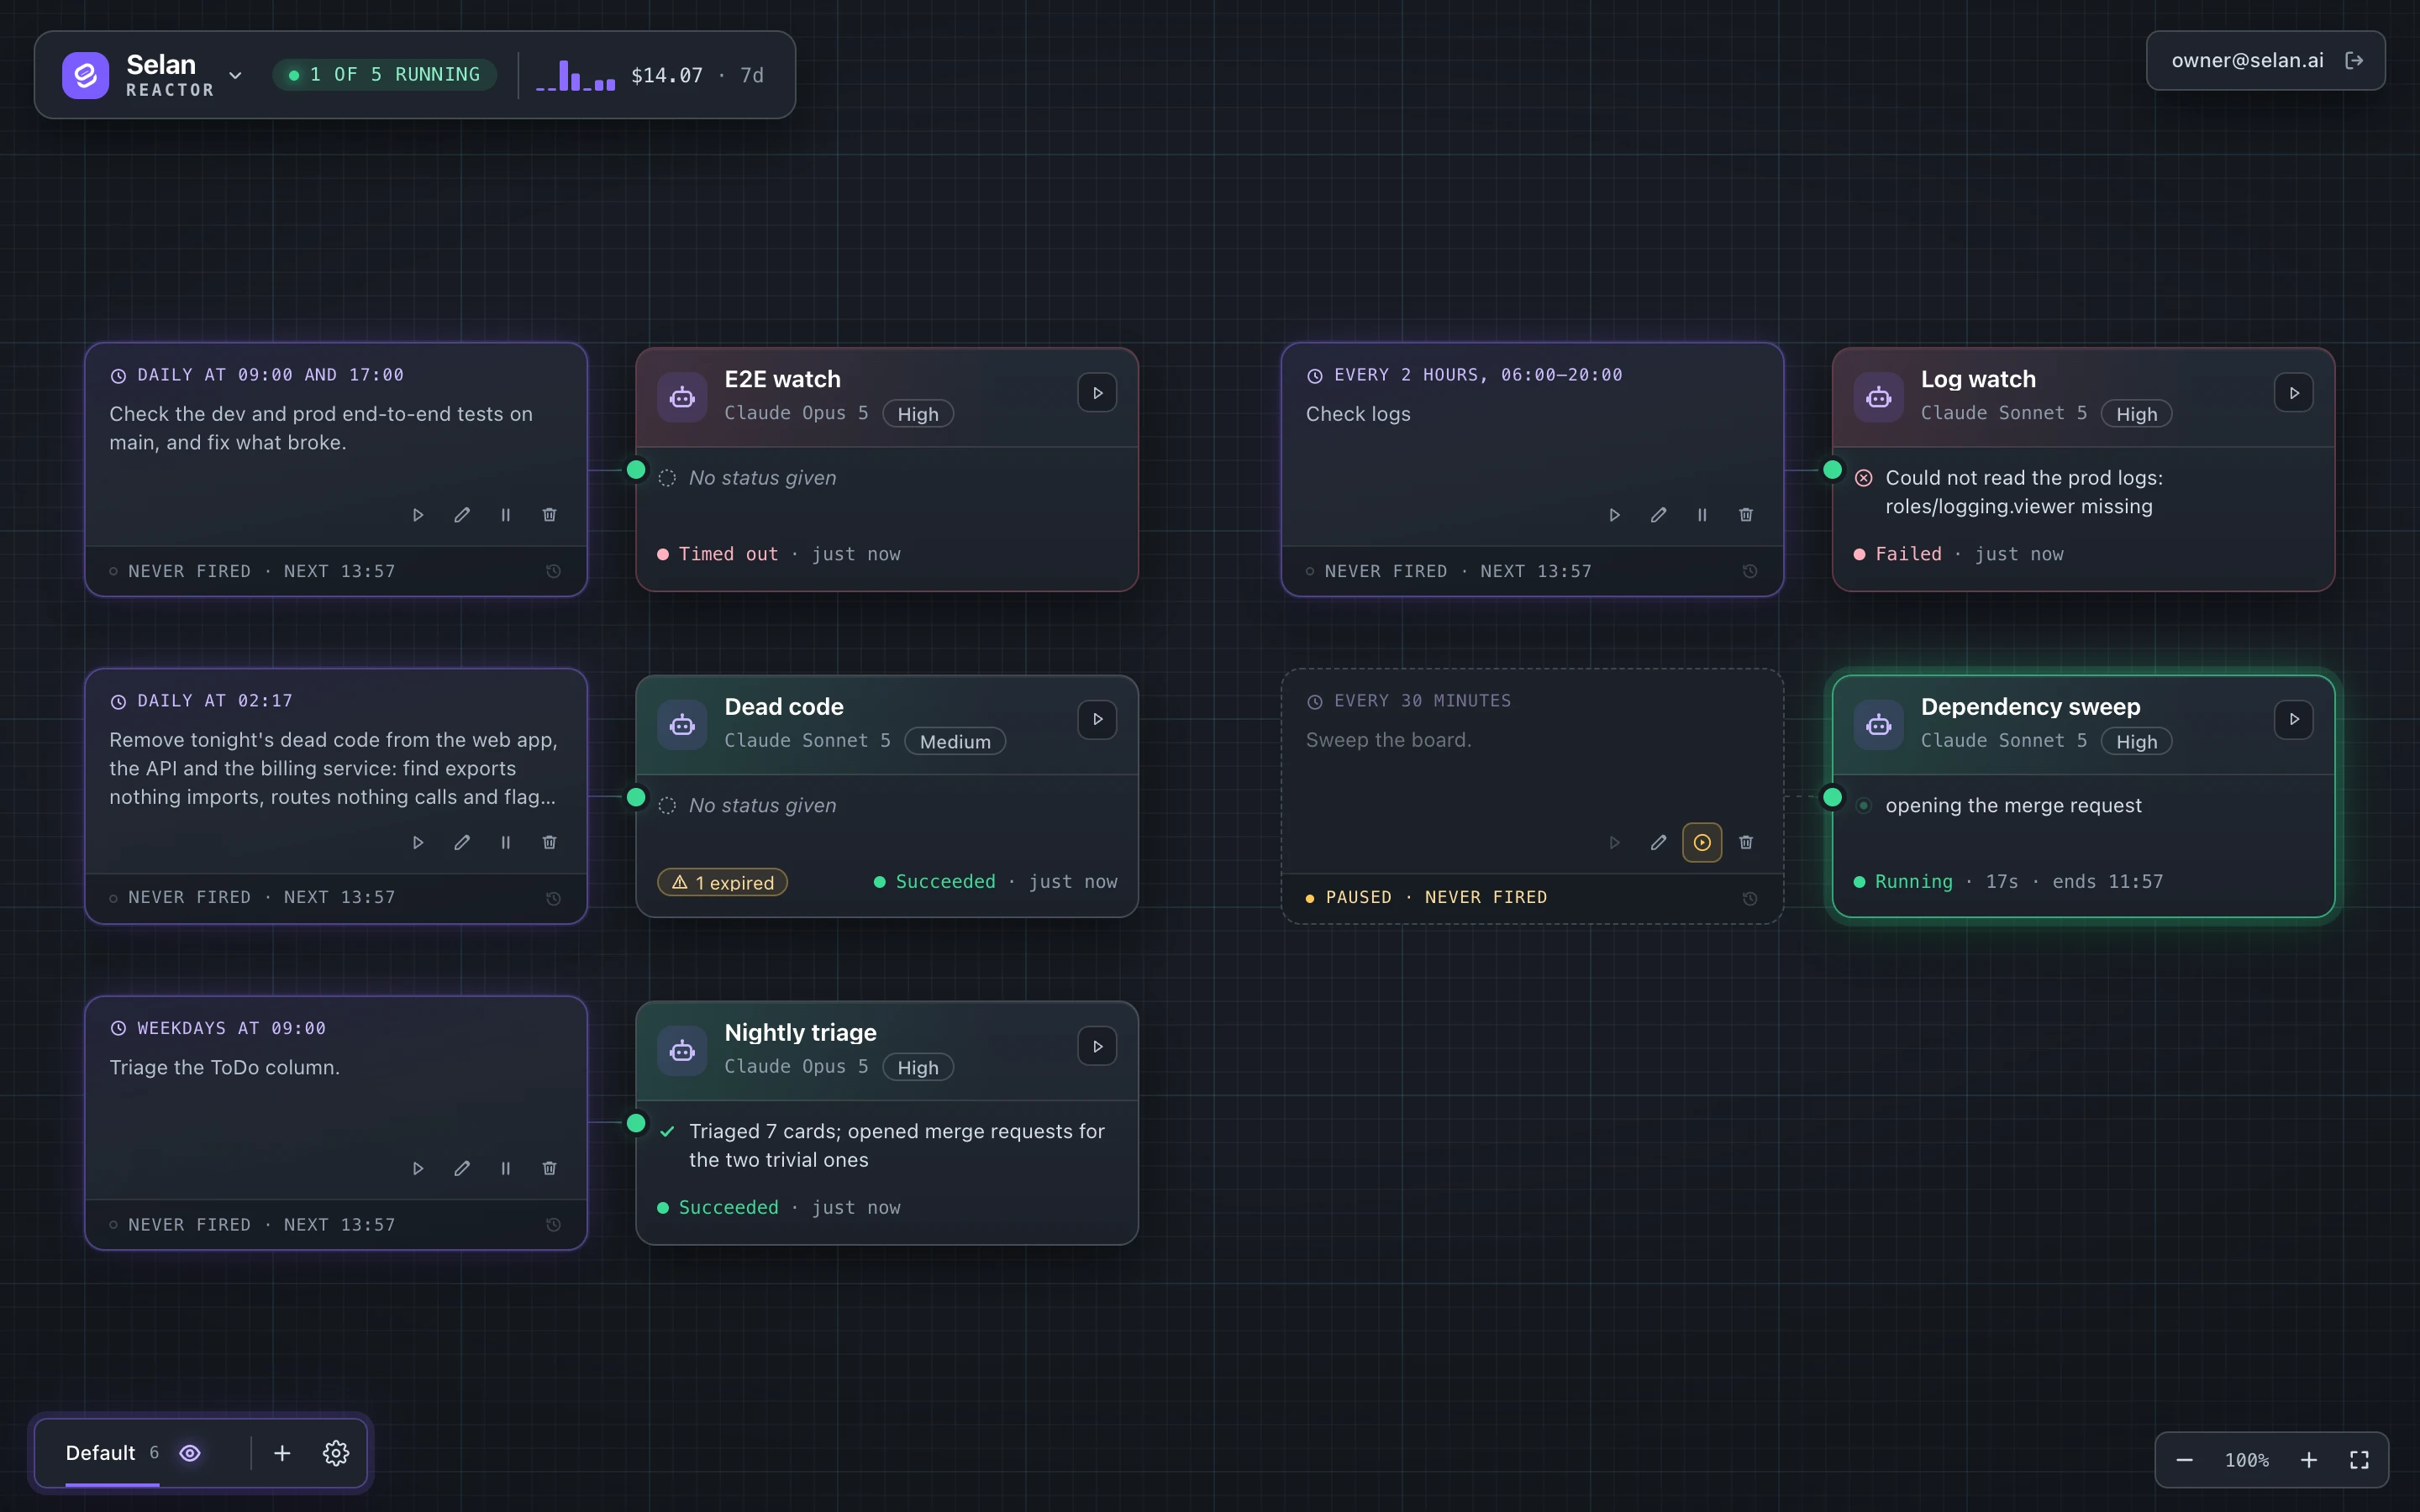2420x1512 pixels.
Task: Expand the Selan workspace dropdown chevron
Action: [x=235, y=75]
